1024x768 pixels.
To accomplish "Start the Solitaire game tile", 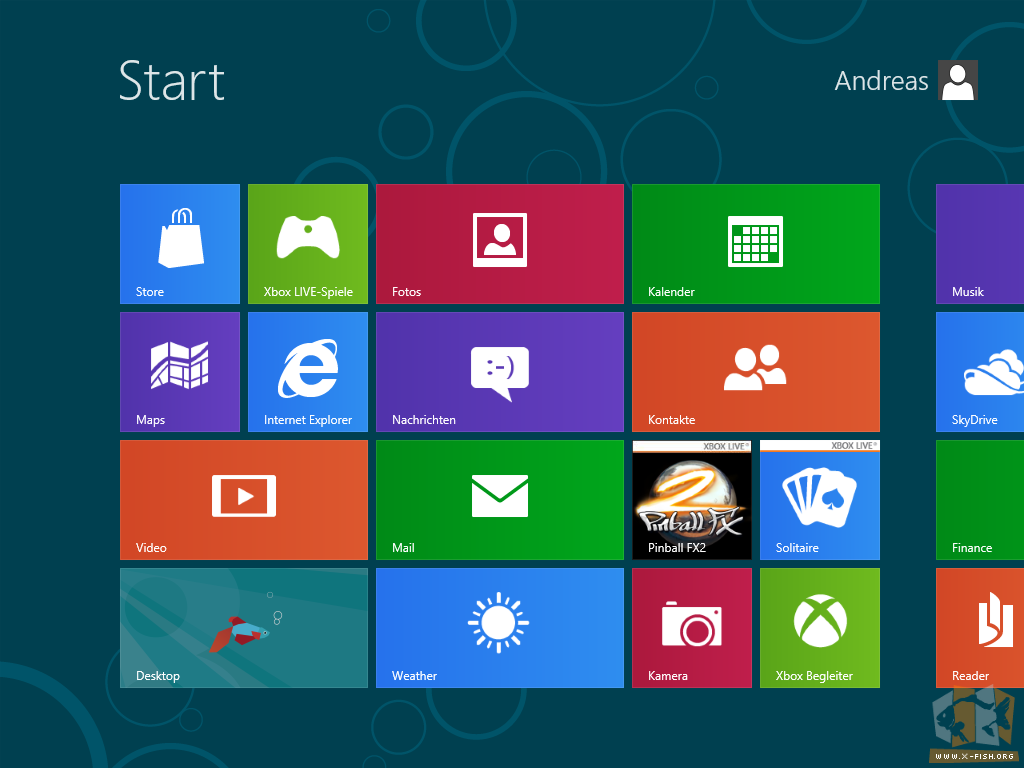I will 820,500.
